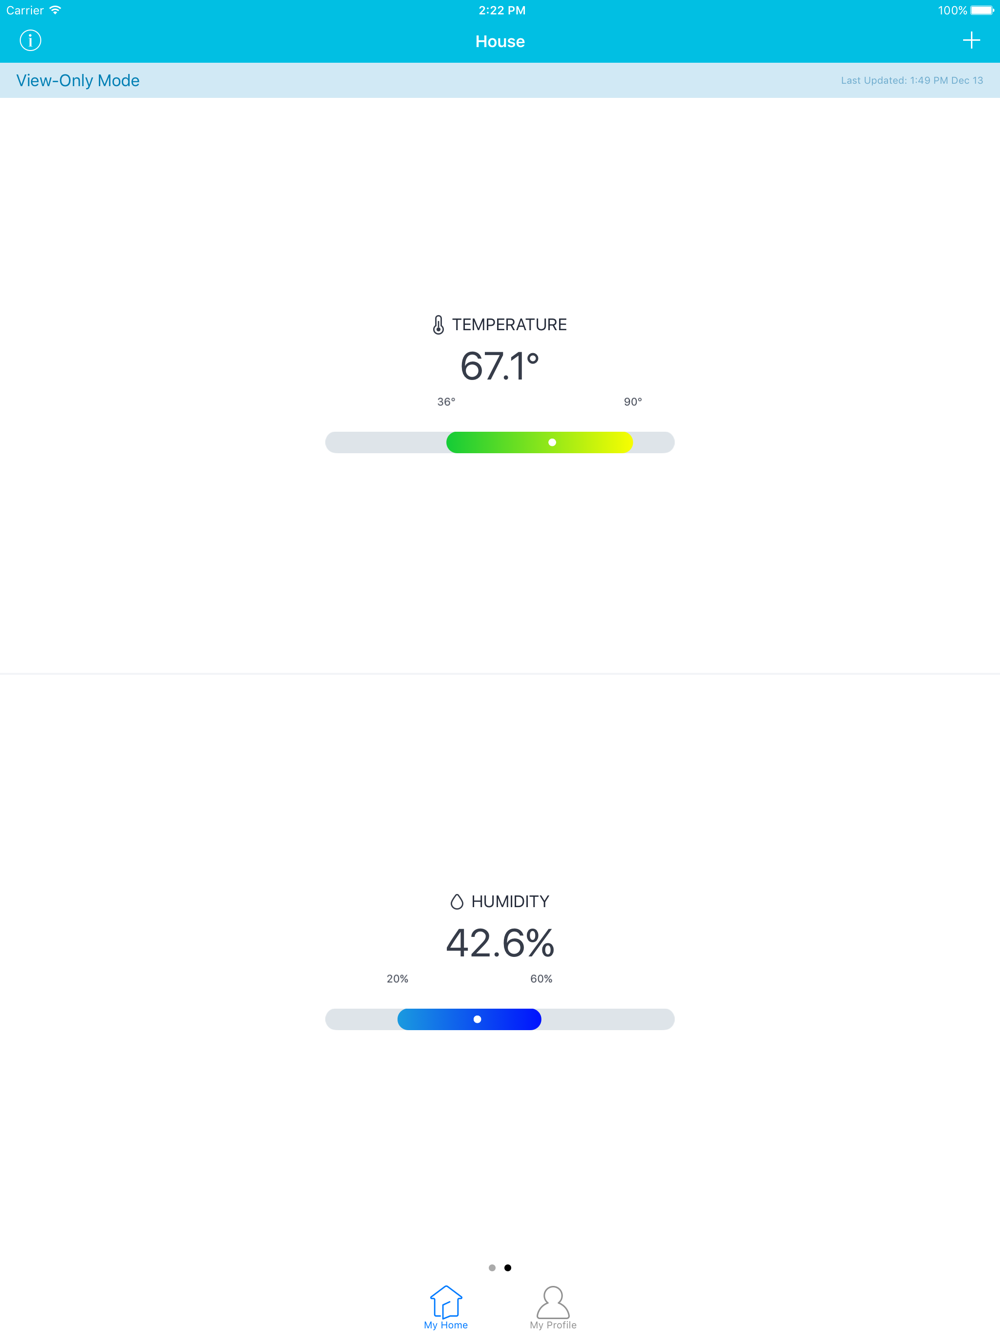Tap the thermometer icon beside Temperature
This screenshot has height=1334, width=1000.
(438, 325)
